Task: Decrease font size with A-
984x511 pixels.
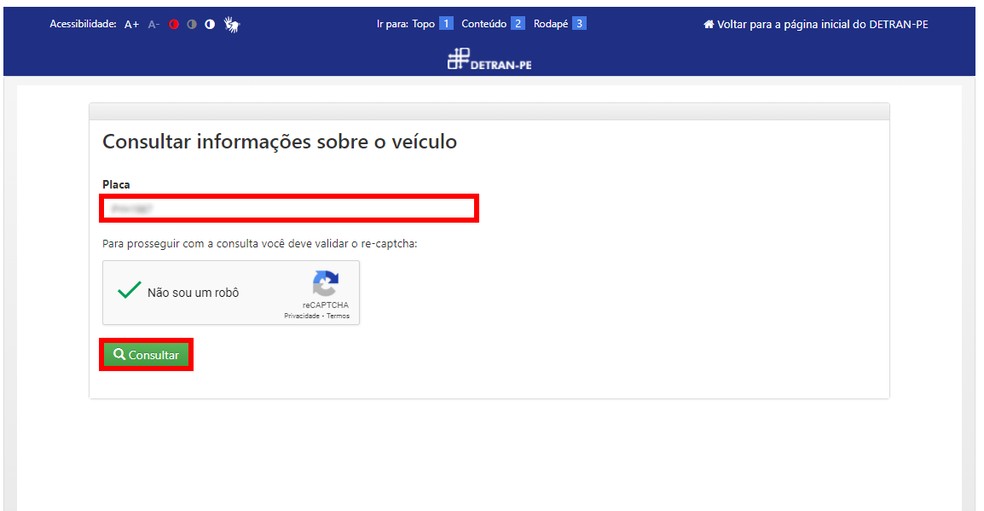Action: tap(154, 24)
